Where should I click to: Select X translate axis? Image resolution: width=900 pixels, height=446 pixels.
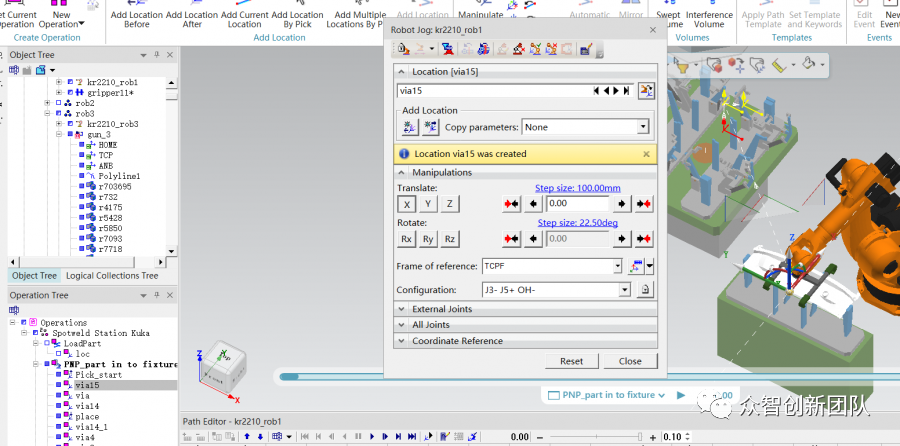point(407,204)
